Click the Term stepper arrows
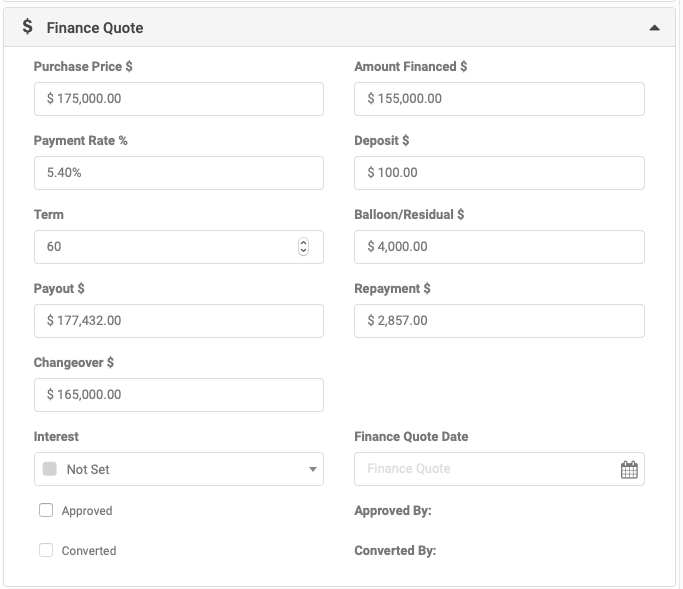 point(303,247)
